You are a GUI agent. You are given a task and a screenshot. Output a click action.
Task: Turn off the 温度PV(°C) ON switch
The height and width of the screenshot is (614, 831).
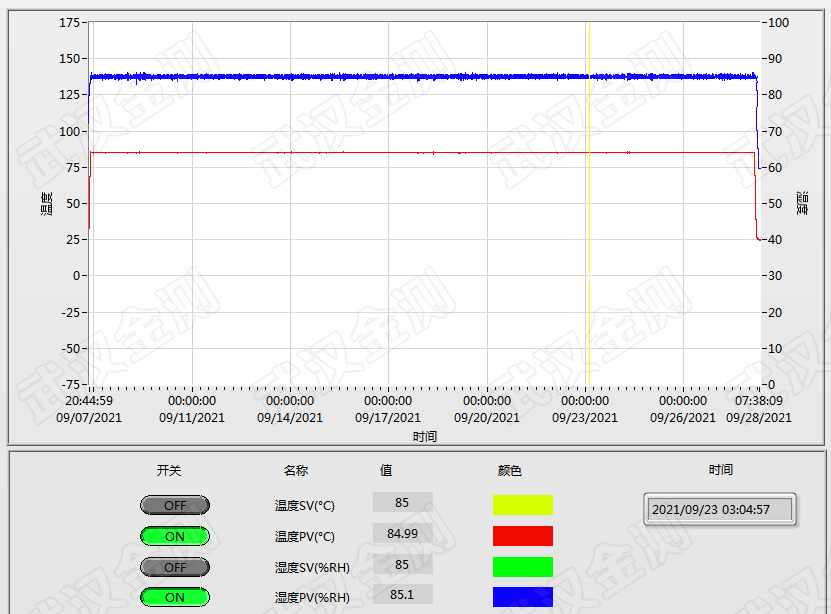pos(174,536)
